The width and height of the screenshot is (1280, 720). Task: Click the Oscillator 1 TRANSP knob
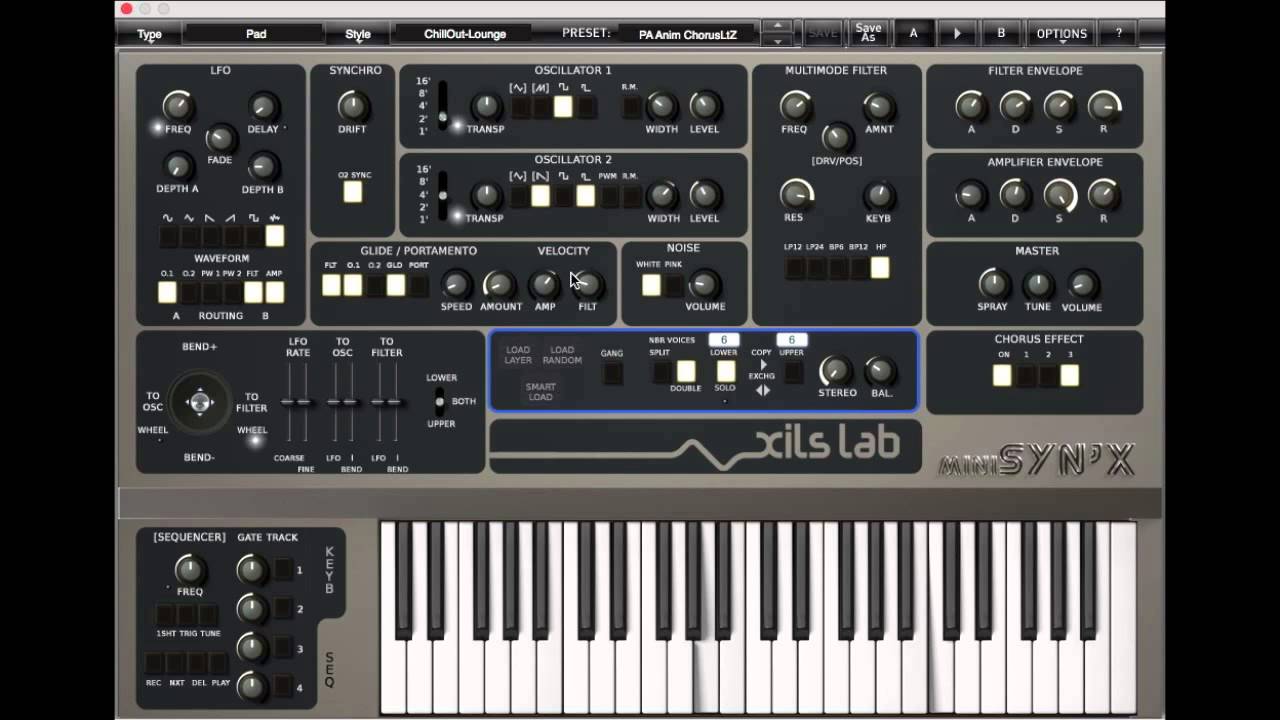pos(485,106)
